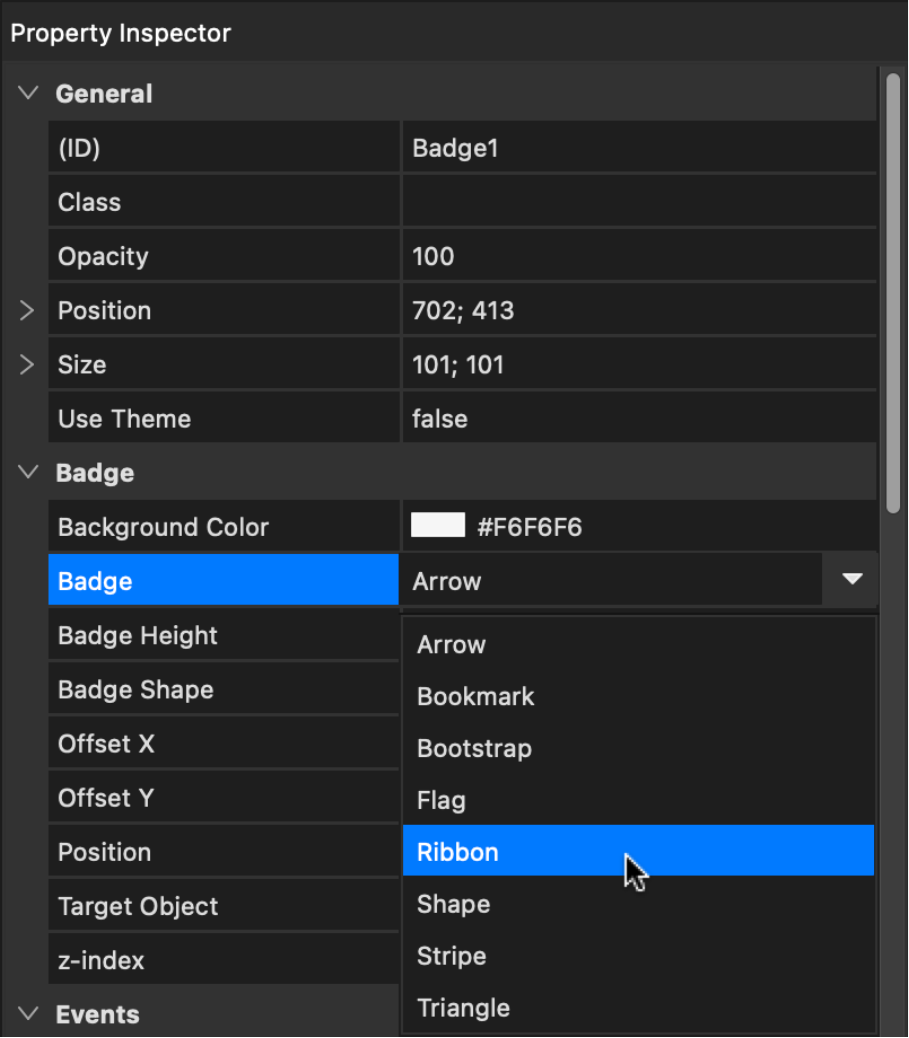Click the empty Class value field
Image resolution: width=909 pixels, height=1038 pixels.
[638, 203]
